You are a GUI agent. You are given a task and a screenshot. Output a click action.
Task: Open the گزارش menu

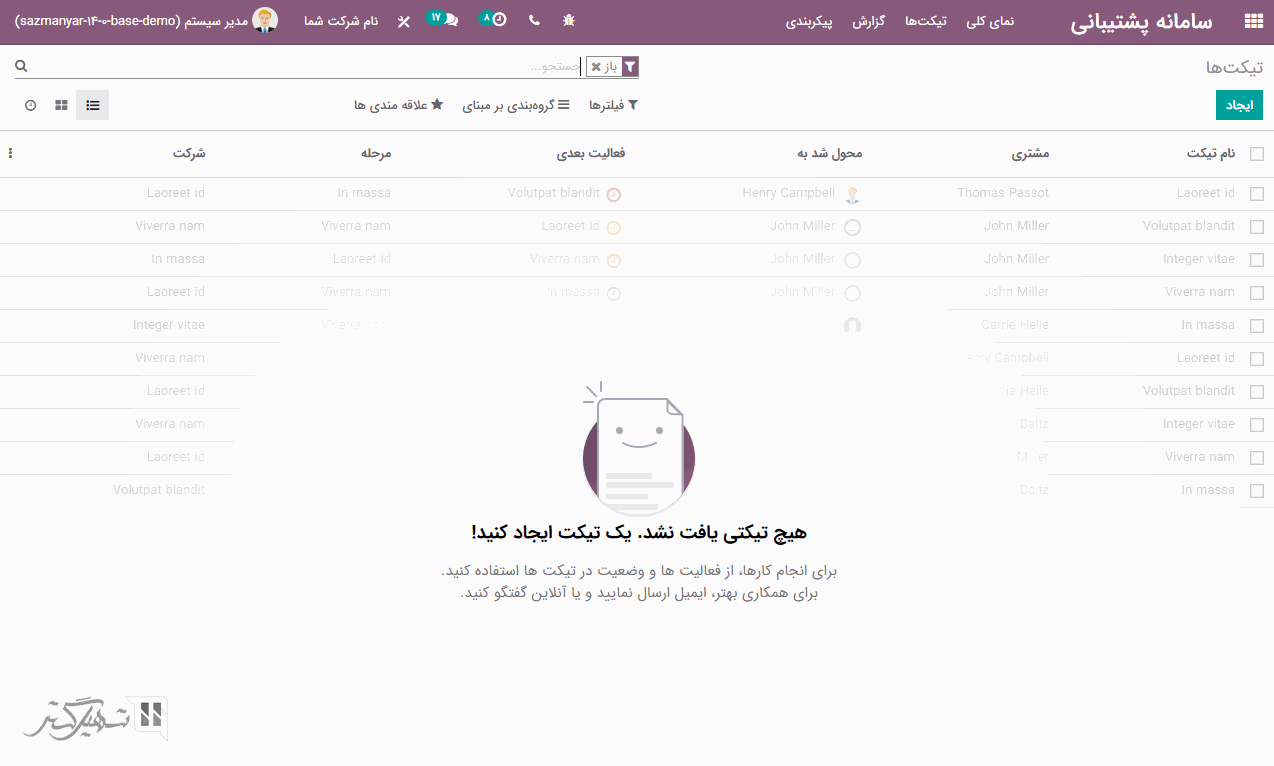pyautogui.click(x=869, y=21)
